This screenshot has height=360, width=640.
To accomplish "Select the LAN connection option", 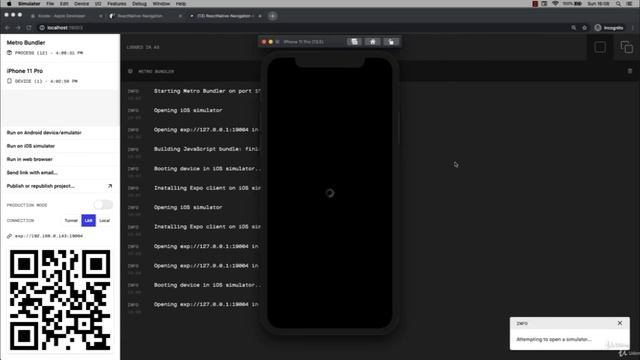I will coord(89,220).
